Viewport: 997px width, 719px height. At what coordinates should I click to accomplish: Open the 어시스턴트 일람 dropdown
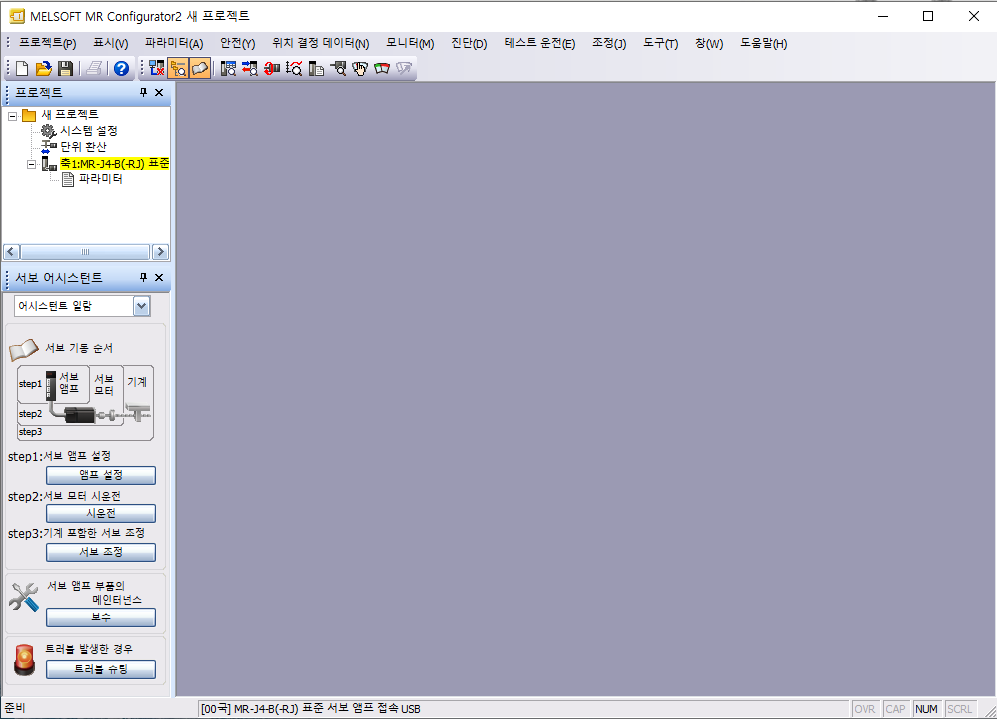[x=141, y=306]
